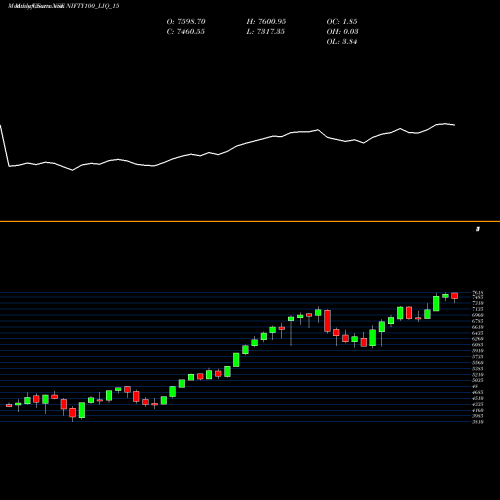Select the low value L: 7317.35
500x500 pixels.
[x=266, y=32]
